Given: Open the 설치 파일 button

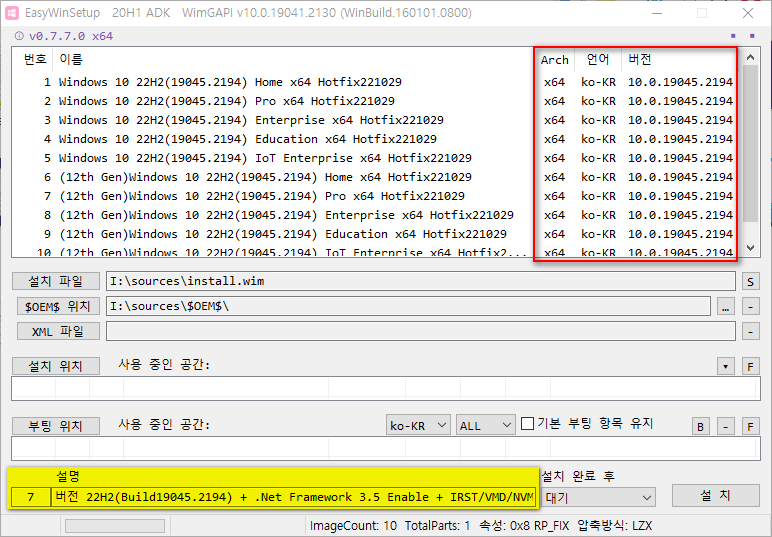Looking at the screenshot, I should [56, 281].
